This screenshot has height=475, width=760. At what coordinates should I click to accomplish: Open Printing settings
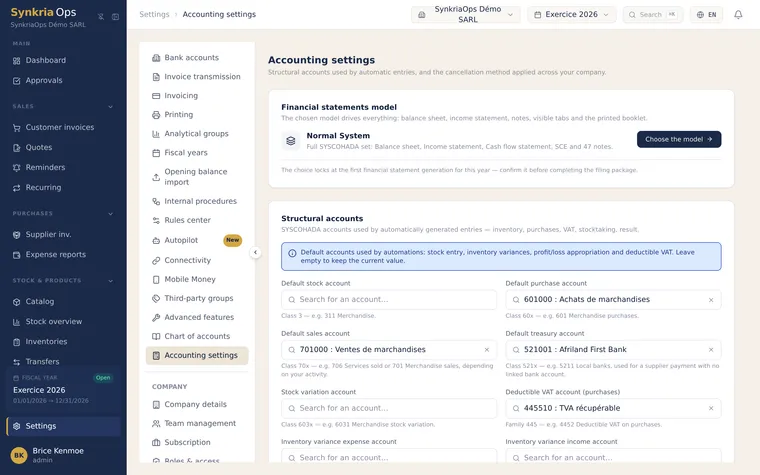tap(197, 115)
